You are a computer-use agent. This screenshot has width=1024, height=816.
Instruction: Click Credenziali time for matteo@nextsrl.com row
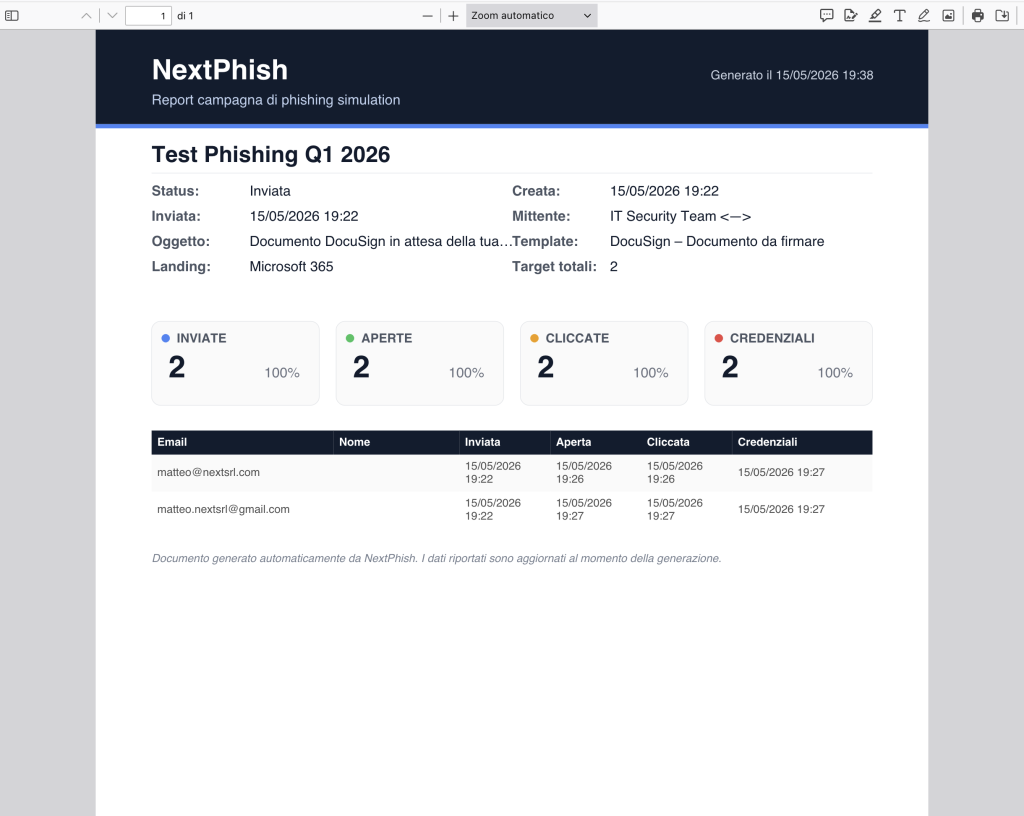tap(781, 472)
